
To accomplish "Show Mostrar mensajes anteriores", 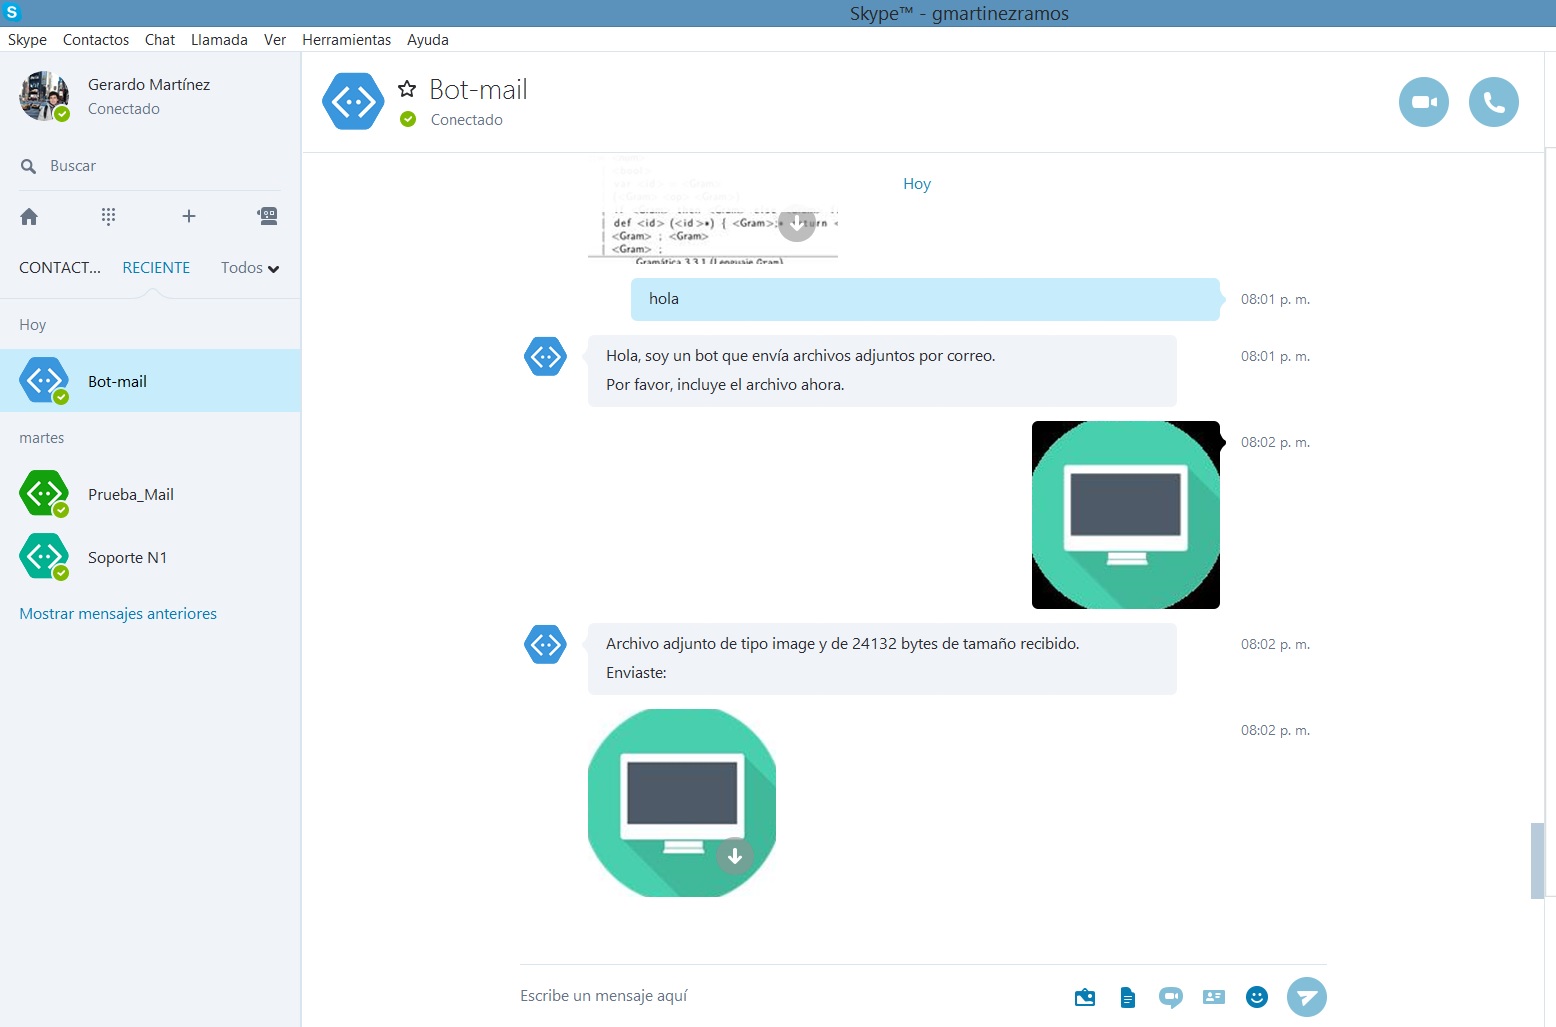I will [118, 613].
